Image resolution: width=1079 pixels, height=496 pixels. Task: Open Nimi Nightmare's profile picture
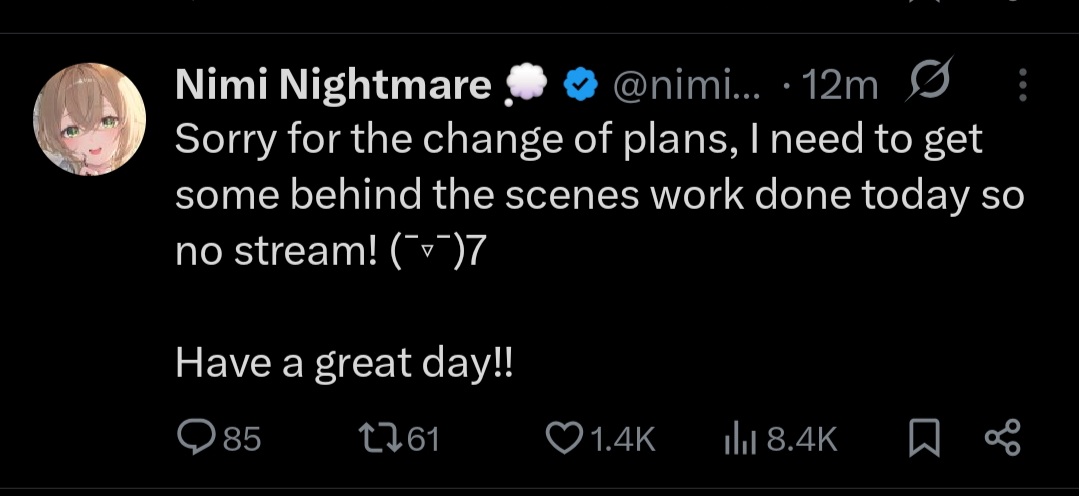(x=90, y=118)
